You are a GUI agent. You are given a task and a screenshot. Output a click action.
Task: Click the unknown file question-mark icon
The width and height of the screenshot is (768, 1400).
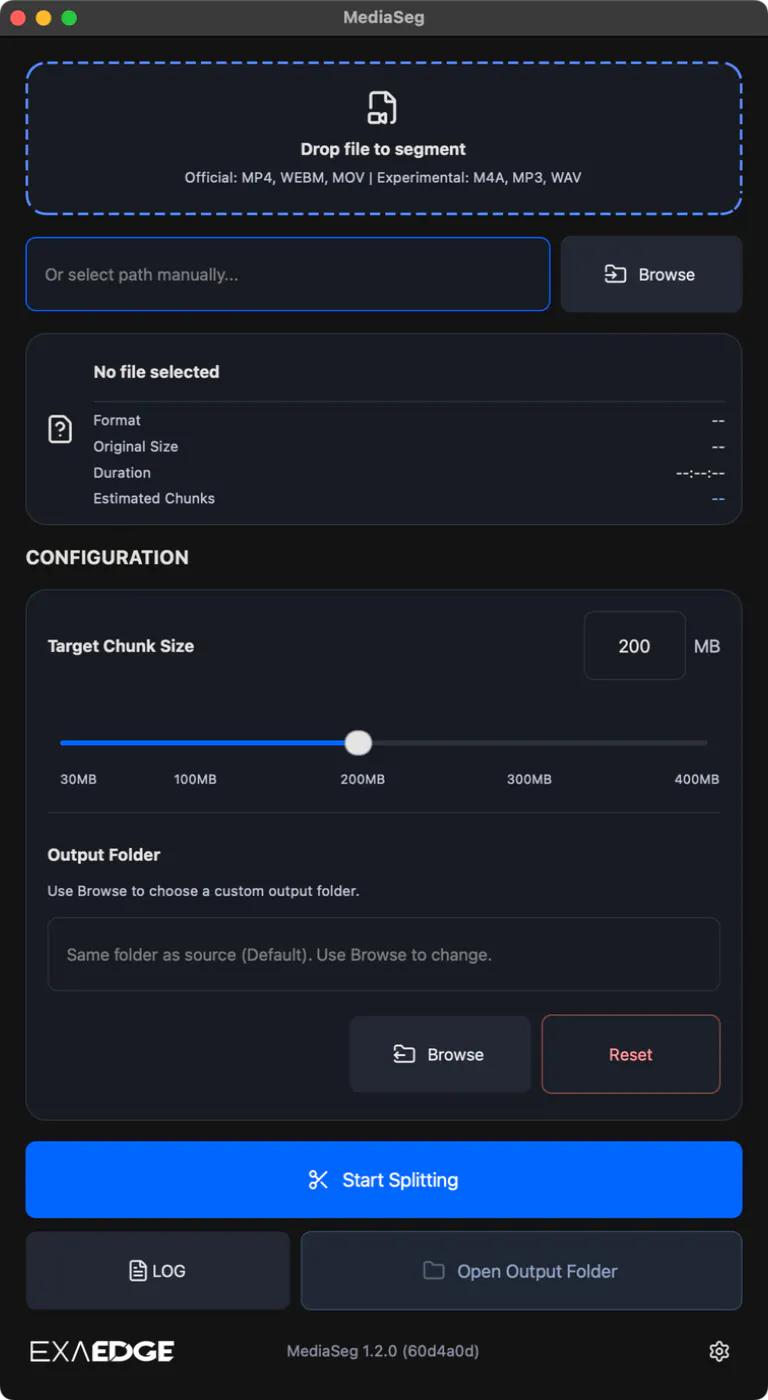click(x=60, y=429)
